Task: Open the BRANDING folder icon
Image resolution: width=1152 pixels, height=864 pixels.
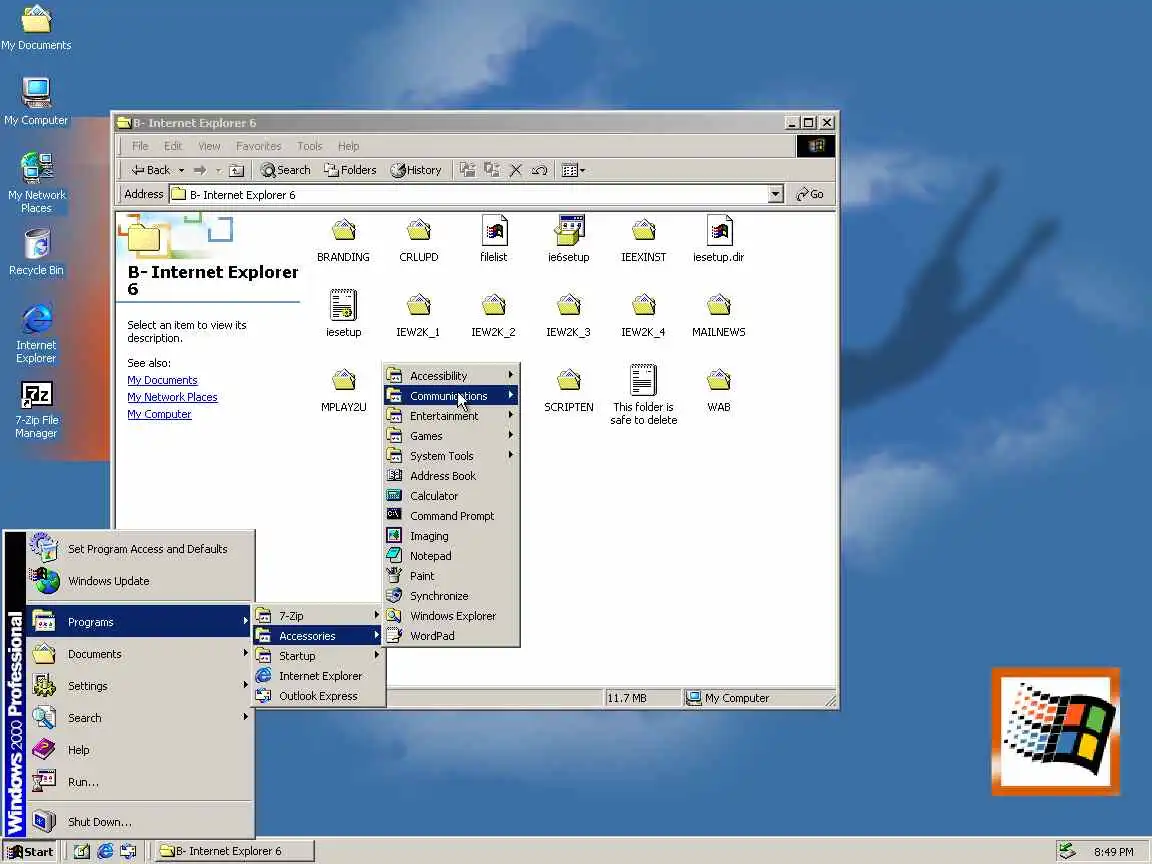Action: pyautogui.click(x=343, y=231)
